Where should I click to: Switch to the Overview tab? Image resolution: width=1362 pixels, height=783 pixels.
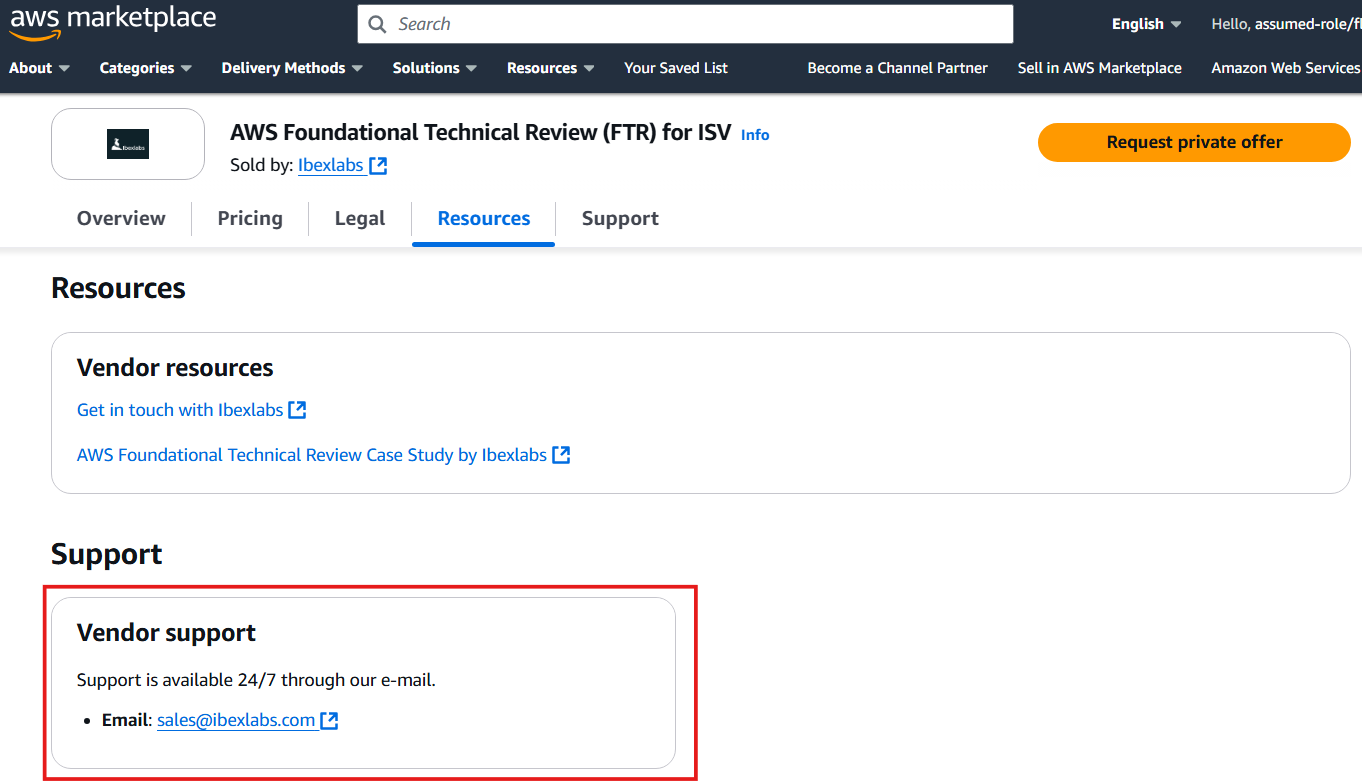(121, 218)
